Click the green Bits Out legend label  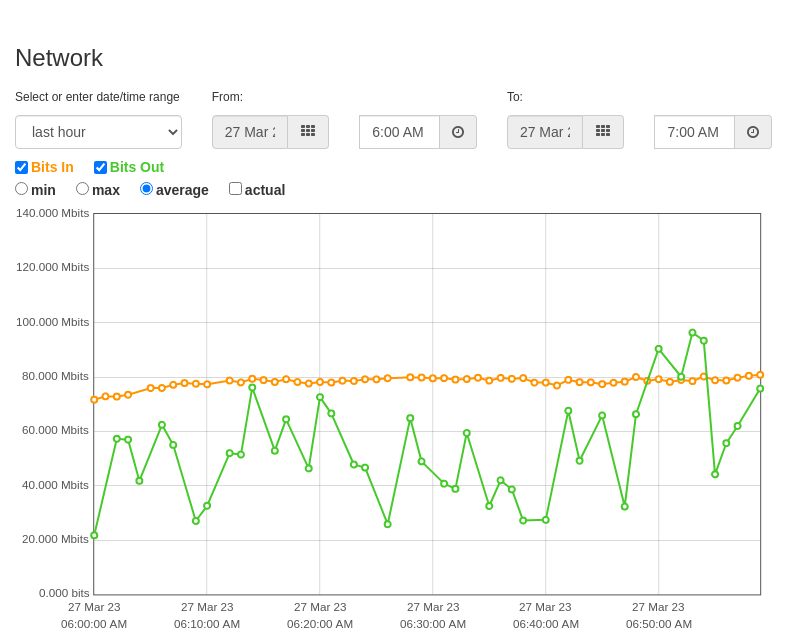click(137, 167)
